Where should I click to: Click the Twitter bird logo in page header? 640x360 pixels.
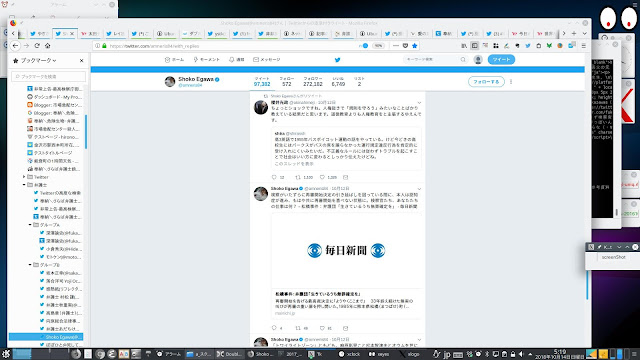tap(338, 60)
